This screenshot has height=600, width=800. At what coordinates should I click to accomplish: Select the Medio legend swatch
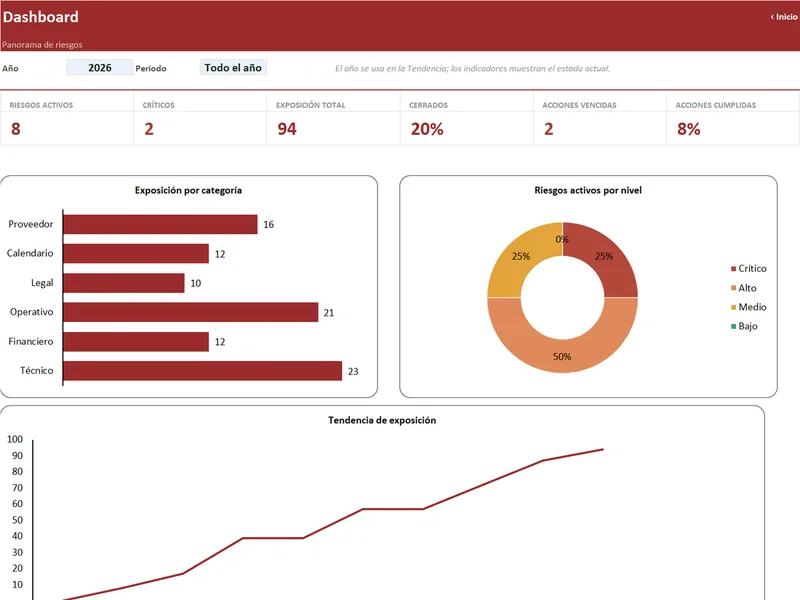coord(734,307)
